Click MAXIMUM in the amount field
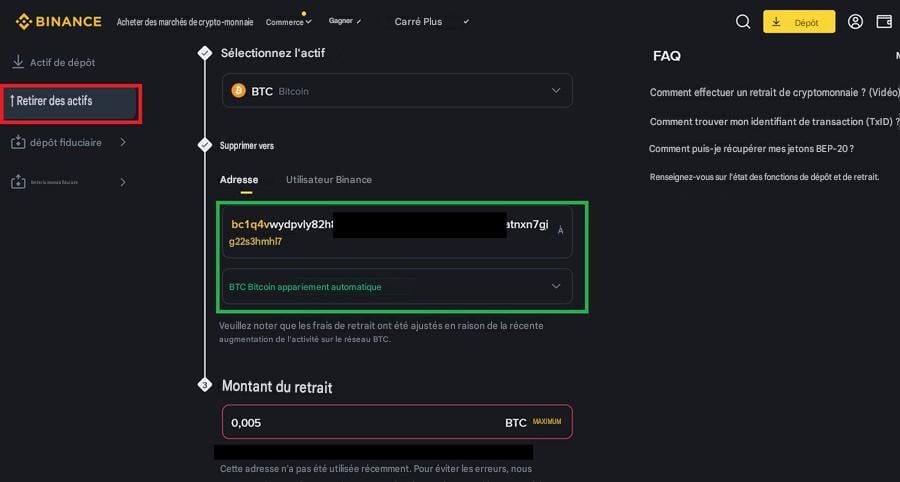The height and width of the screenshot is (482, 900). pyautogui.click(x=547, y=422)
